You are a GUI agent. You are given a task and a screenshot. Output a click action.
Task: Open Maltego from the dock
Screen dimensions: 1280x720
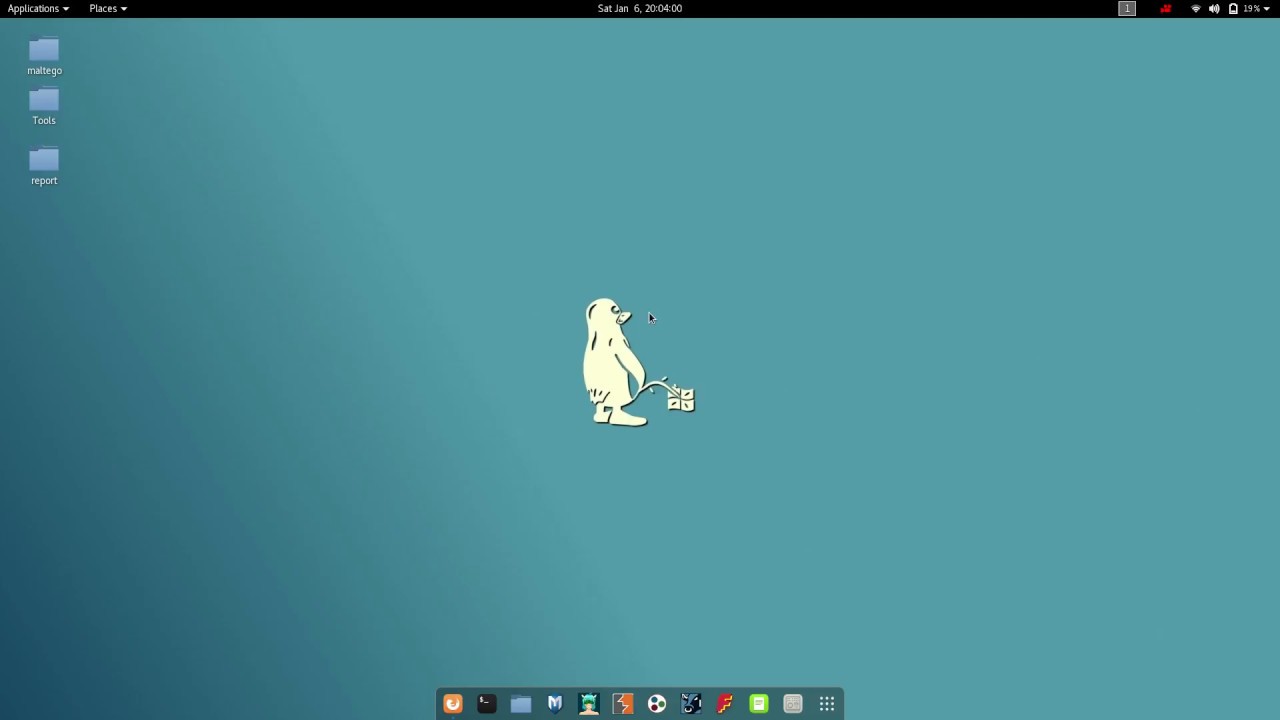pyautogui.click(x=657, y=704)
